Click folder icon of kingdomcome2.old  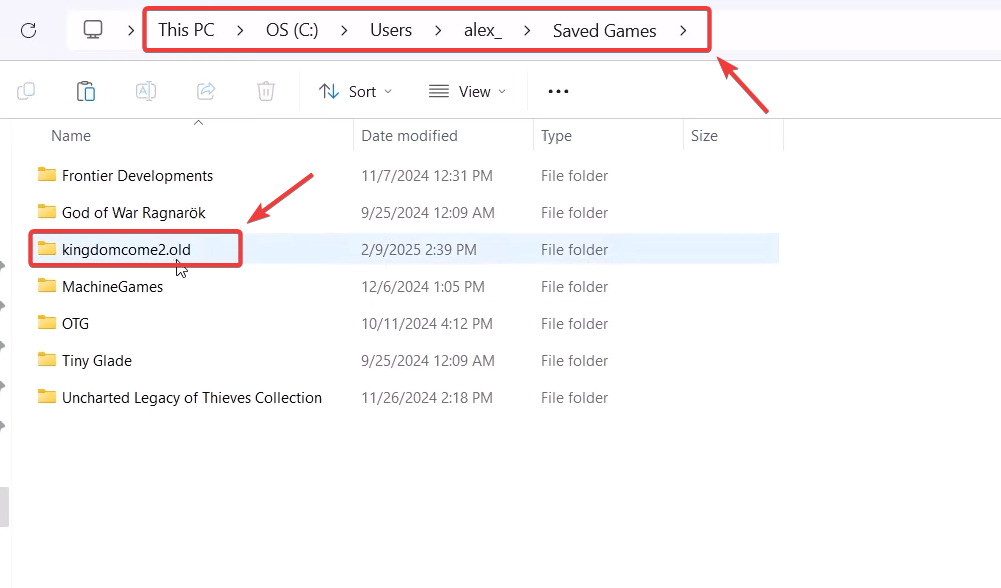tap(47, 248)
